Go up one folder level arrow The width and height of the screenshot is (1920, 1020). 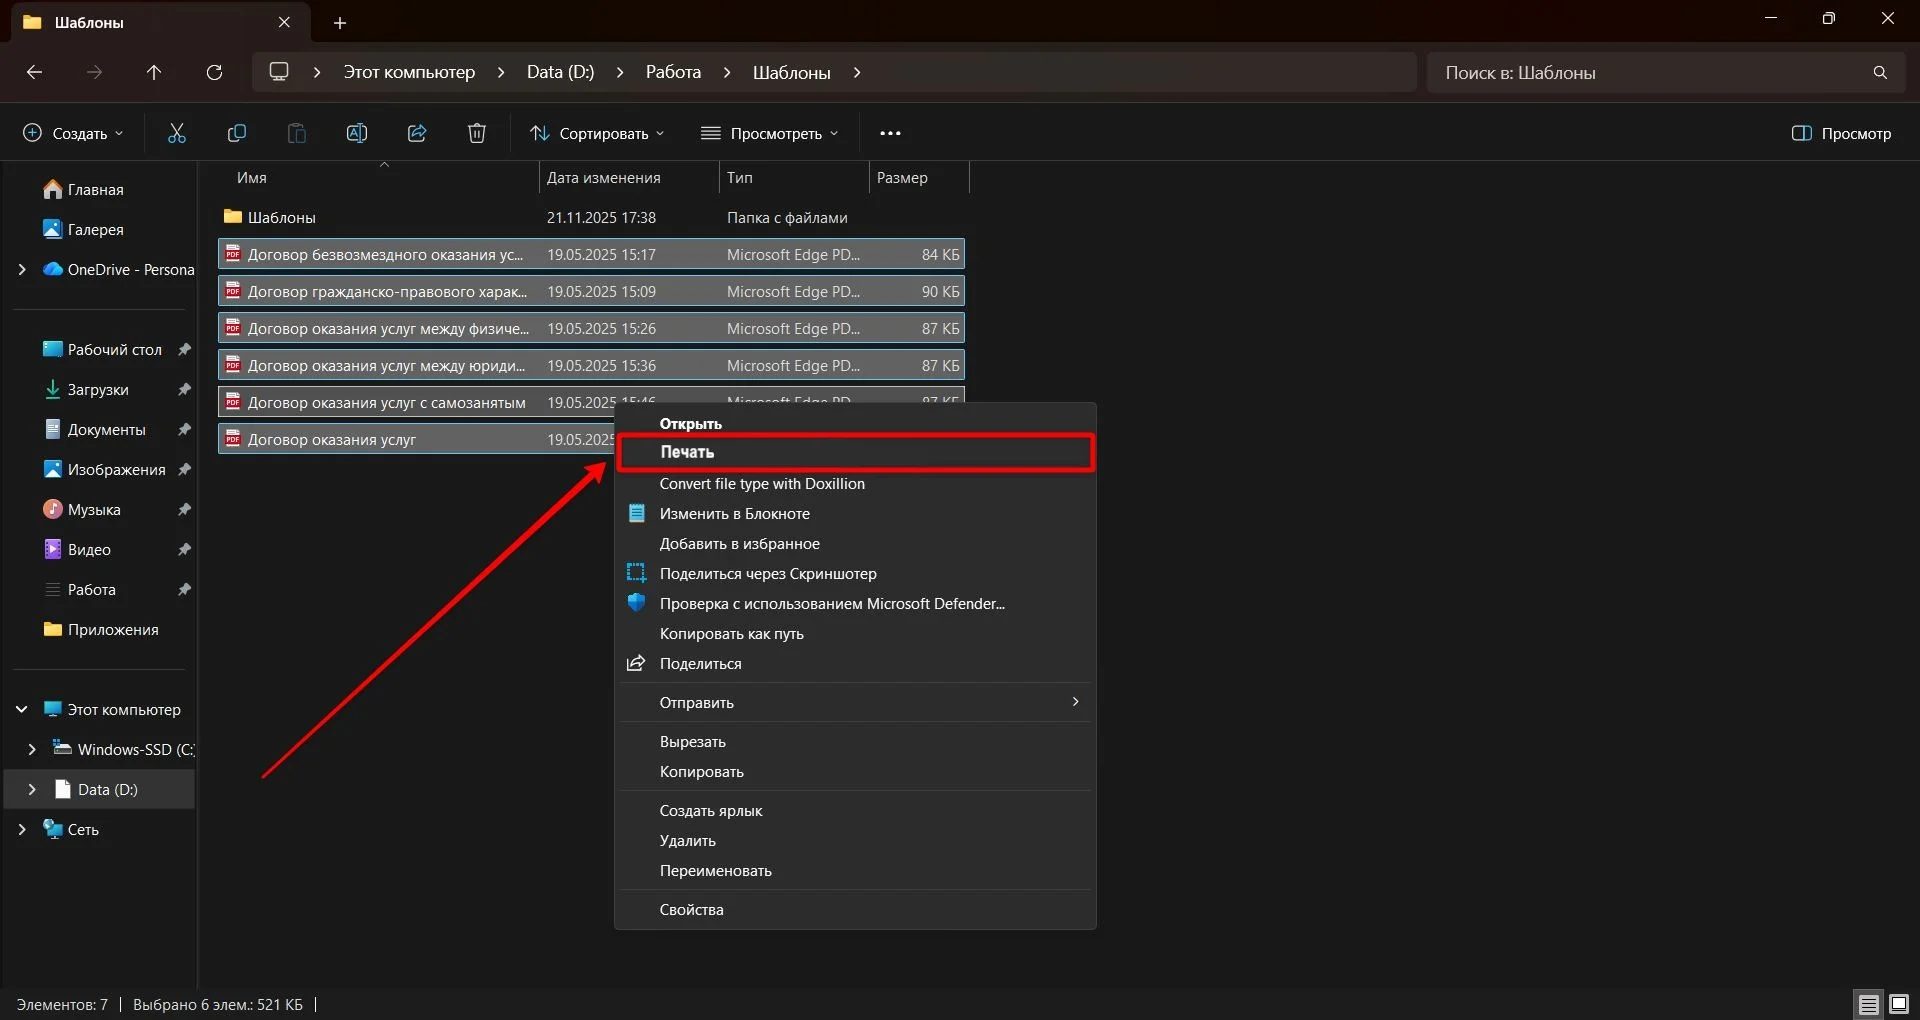pyautogui.click(x=154, y=72)
